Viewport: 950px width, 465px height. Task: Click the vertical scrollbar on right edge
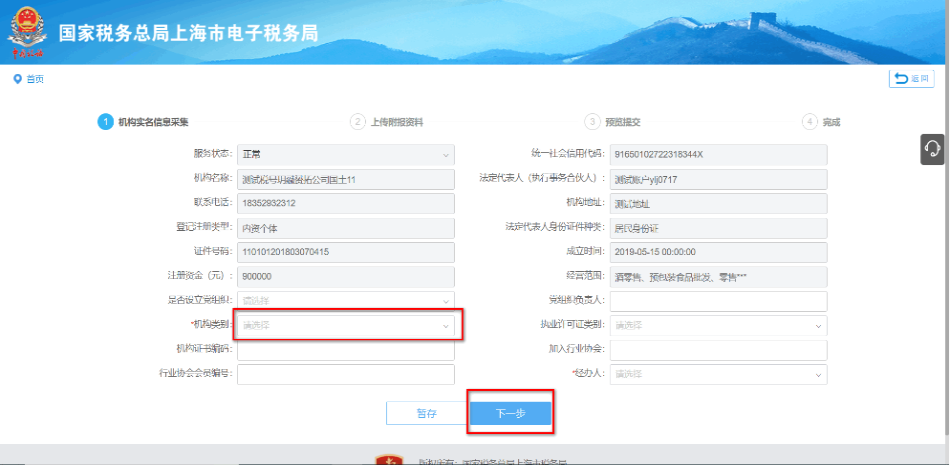point(947,218)
